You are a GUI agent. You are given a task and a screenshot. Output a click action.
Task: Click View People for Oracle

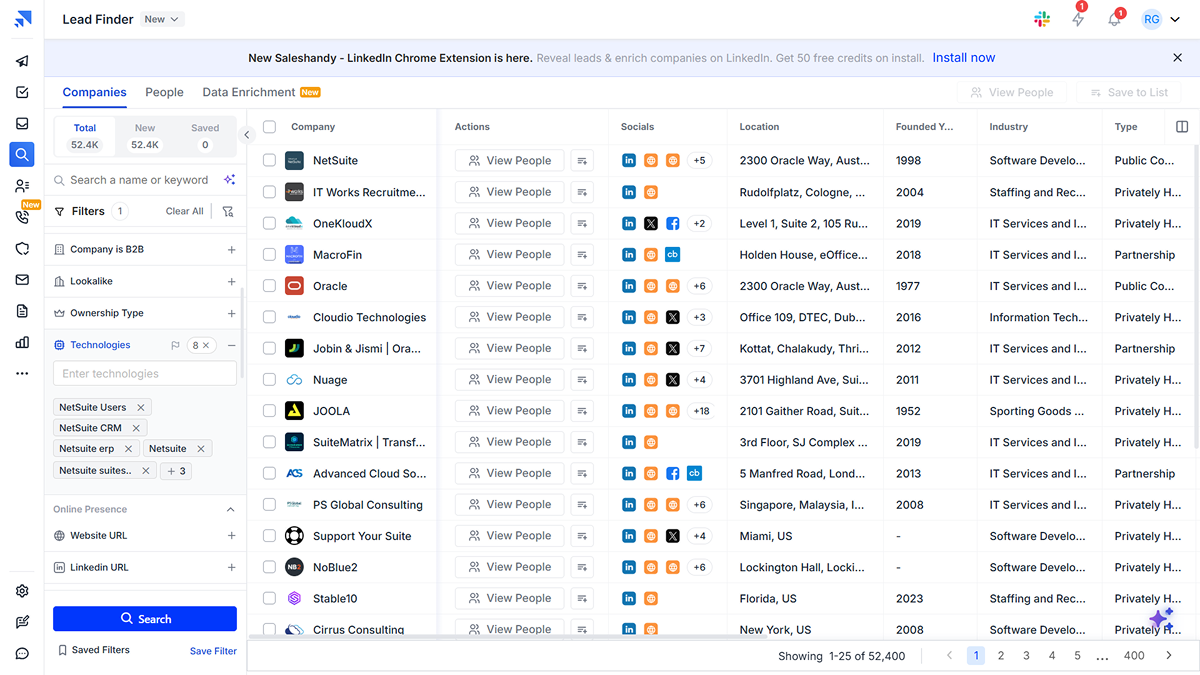click(x=510, y=286)
